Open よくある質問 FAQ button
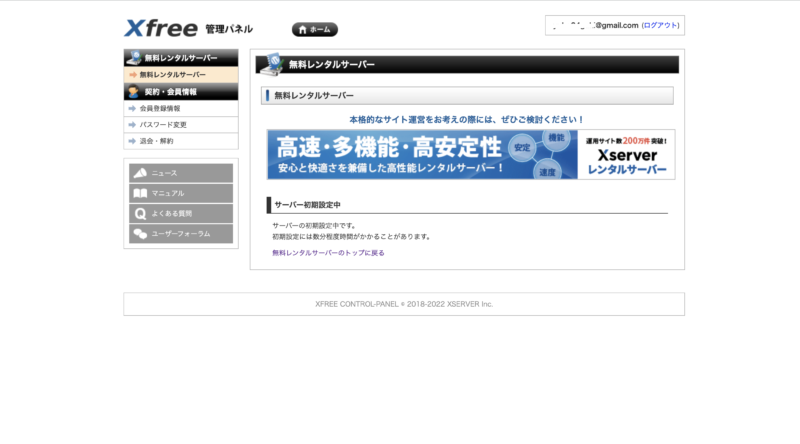The image size is (800, 444). tap(181, 213)
